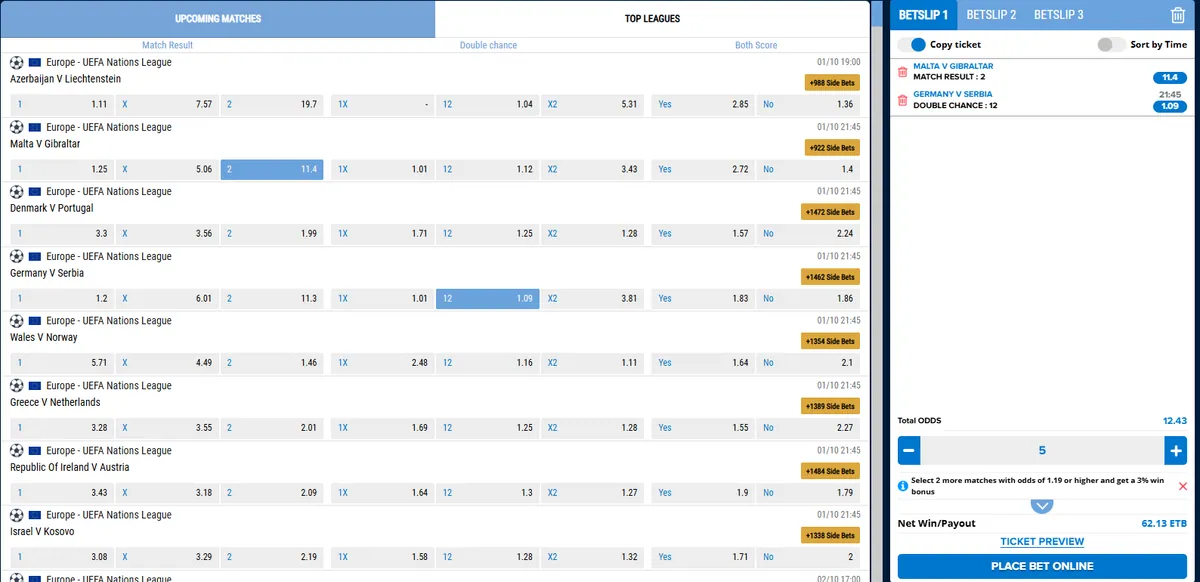Viewport: 1200px width, 582px height.
Task: Click soccer ball icon on Germany row
Action: coord(16,256)
